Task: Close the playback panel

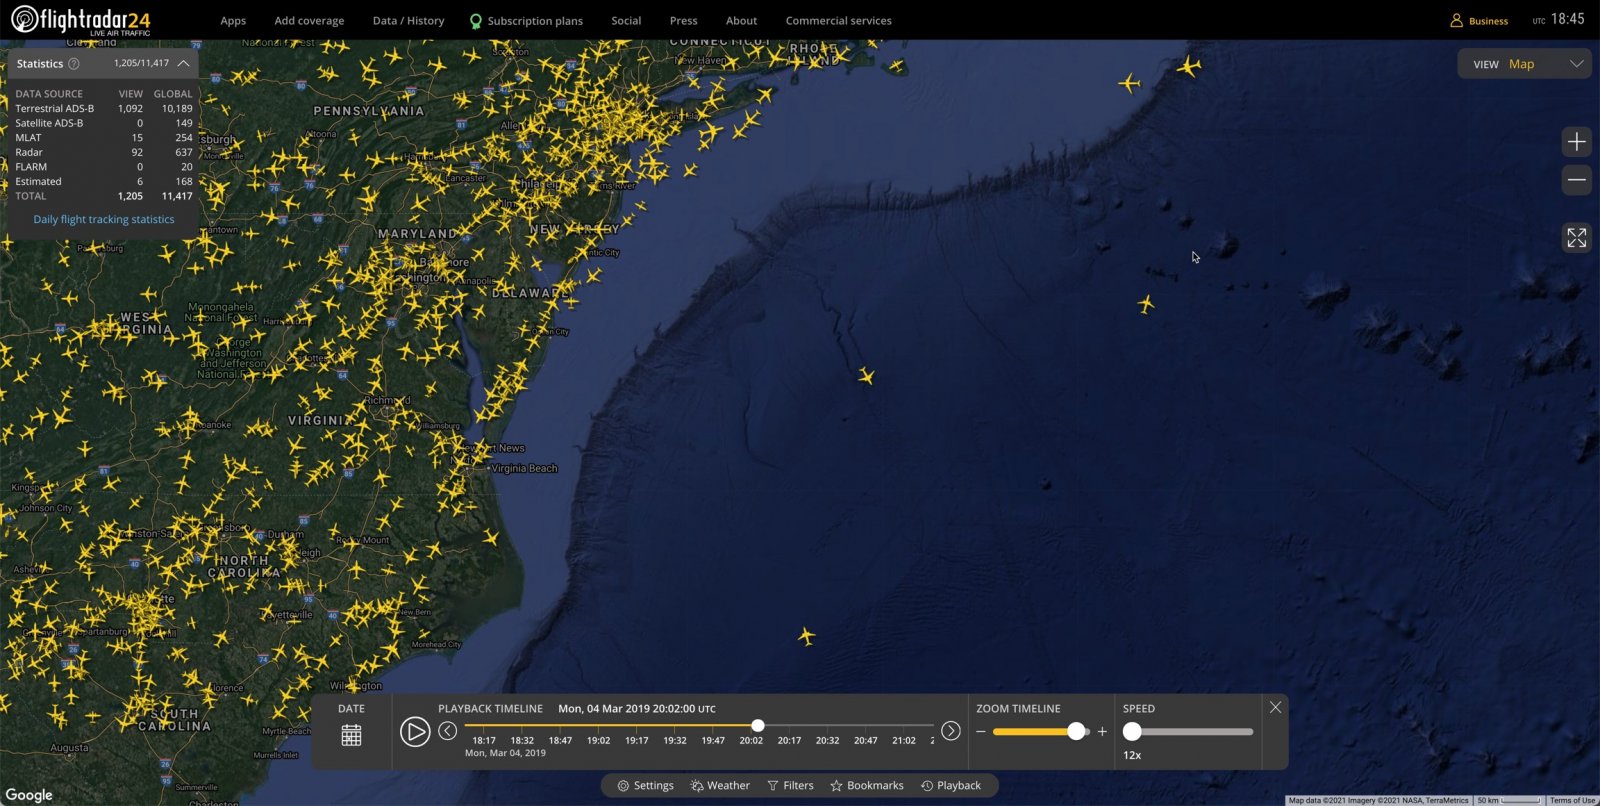Action: point(1275,707)
